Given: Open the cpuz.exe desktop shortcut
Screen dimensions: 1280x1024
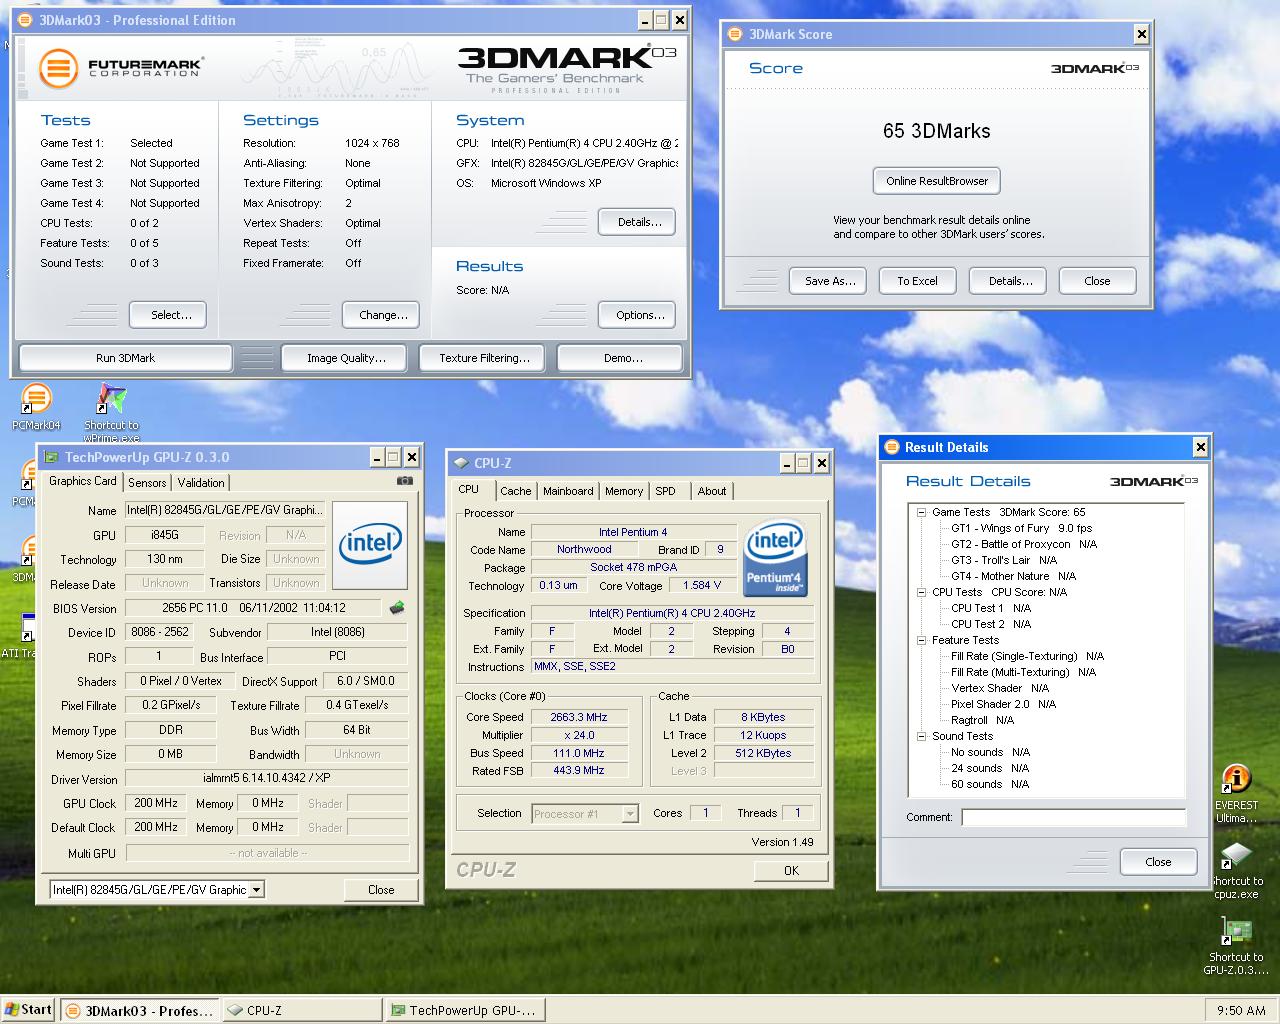Looking at the screenshot, I should (1237, 869).
